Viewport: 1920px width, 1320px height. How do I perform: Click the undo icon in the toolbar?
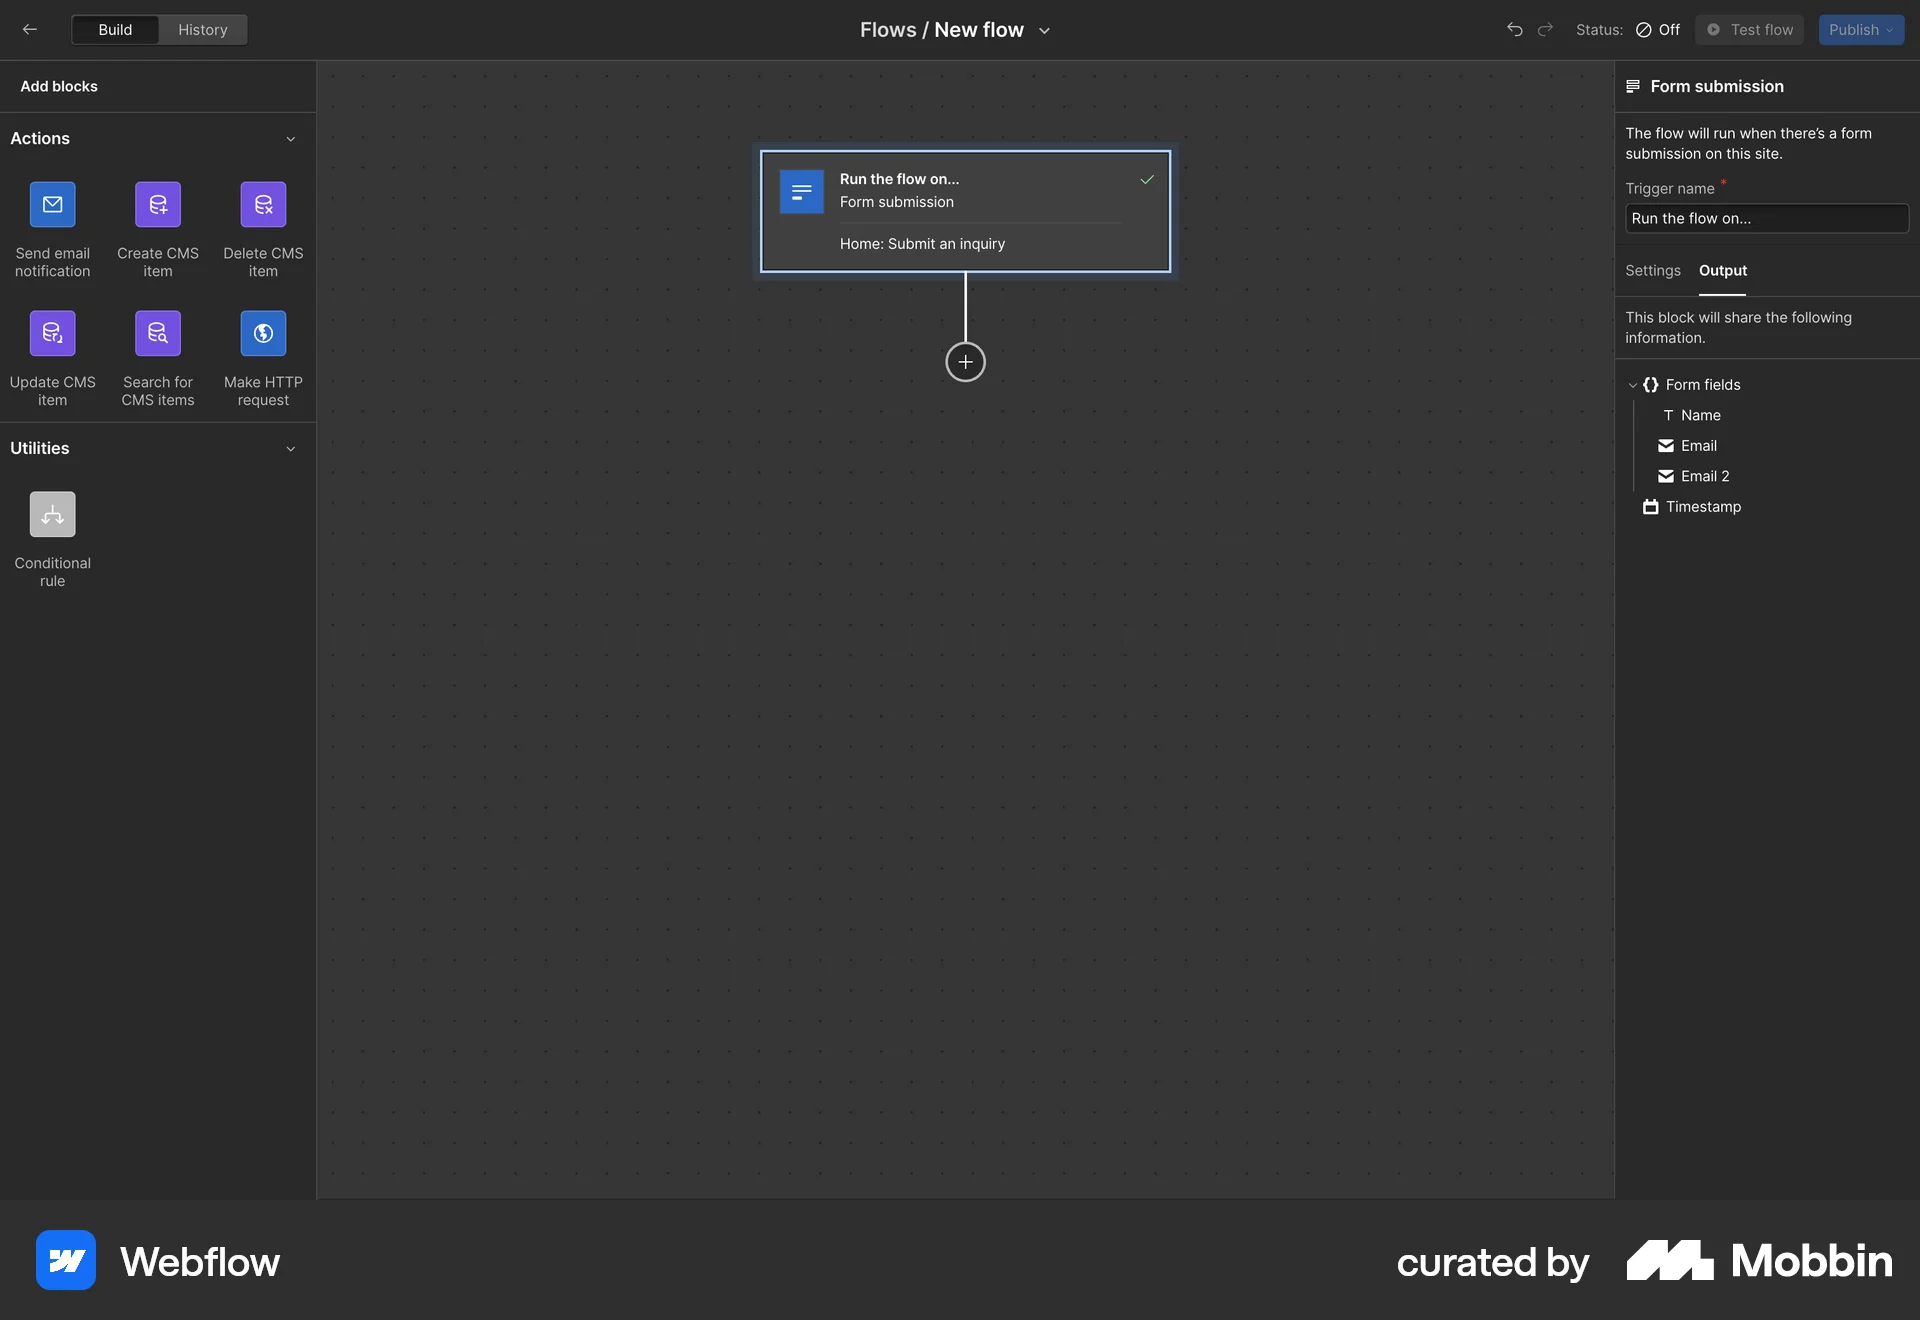point(1514,30)
